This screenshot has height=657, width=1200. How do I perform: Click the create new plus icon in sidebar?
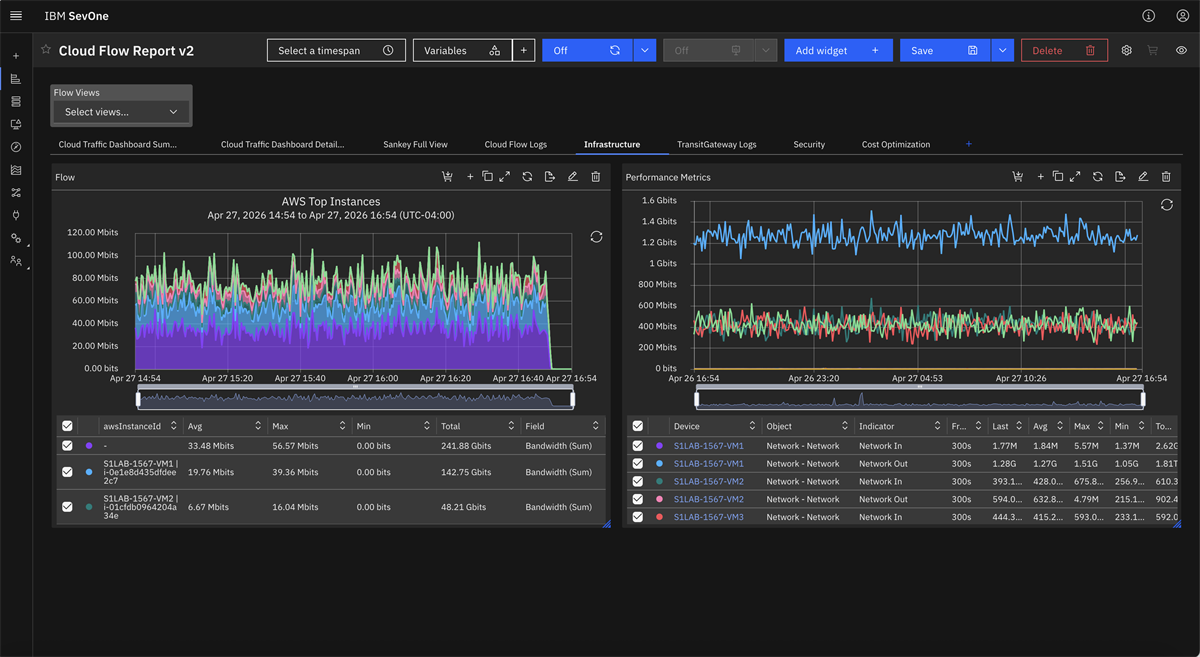pyautogui.click(x=16, y=56)
